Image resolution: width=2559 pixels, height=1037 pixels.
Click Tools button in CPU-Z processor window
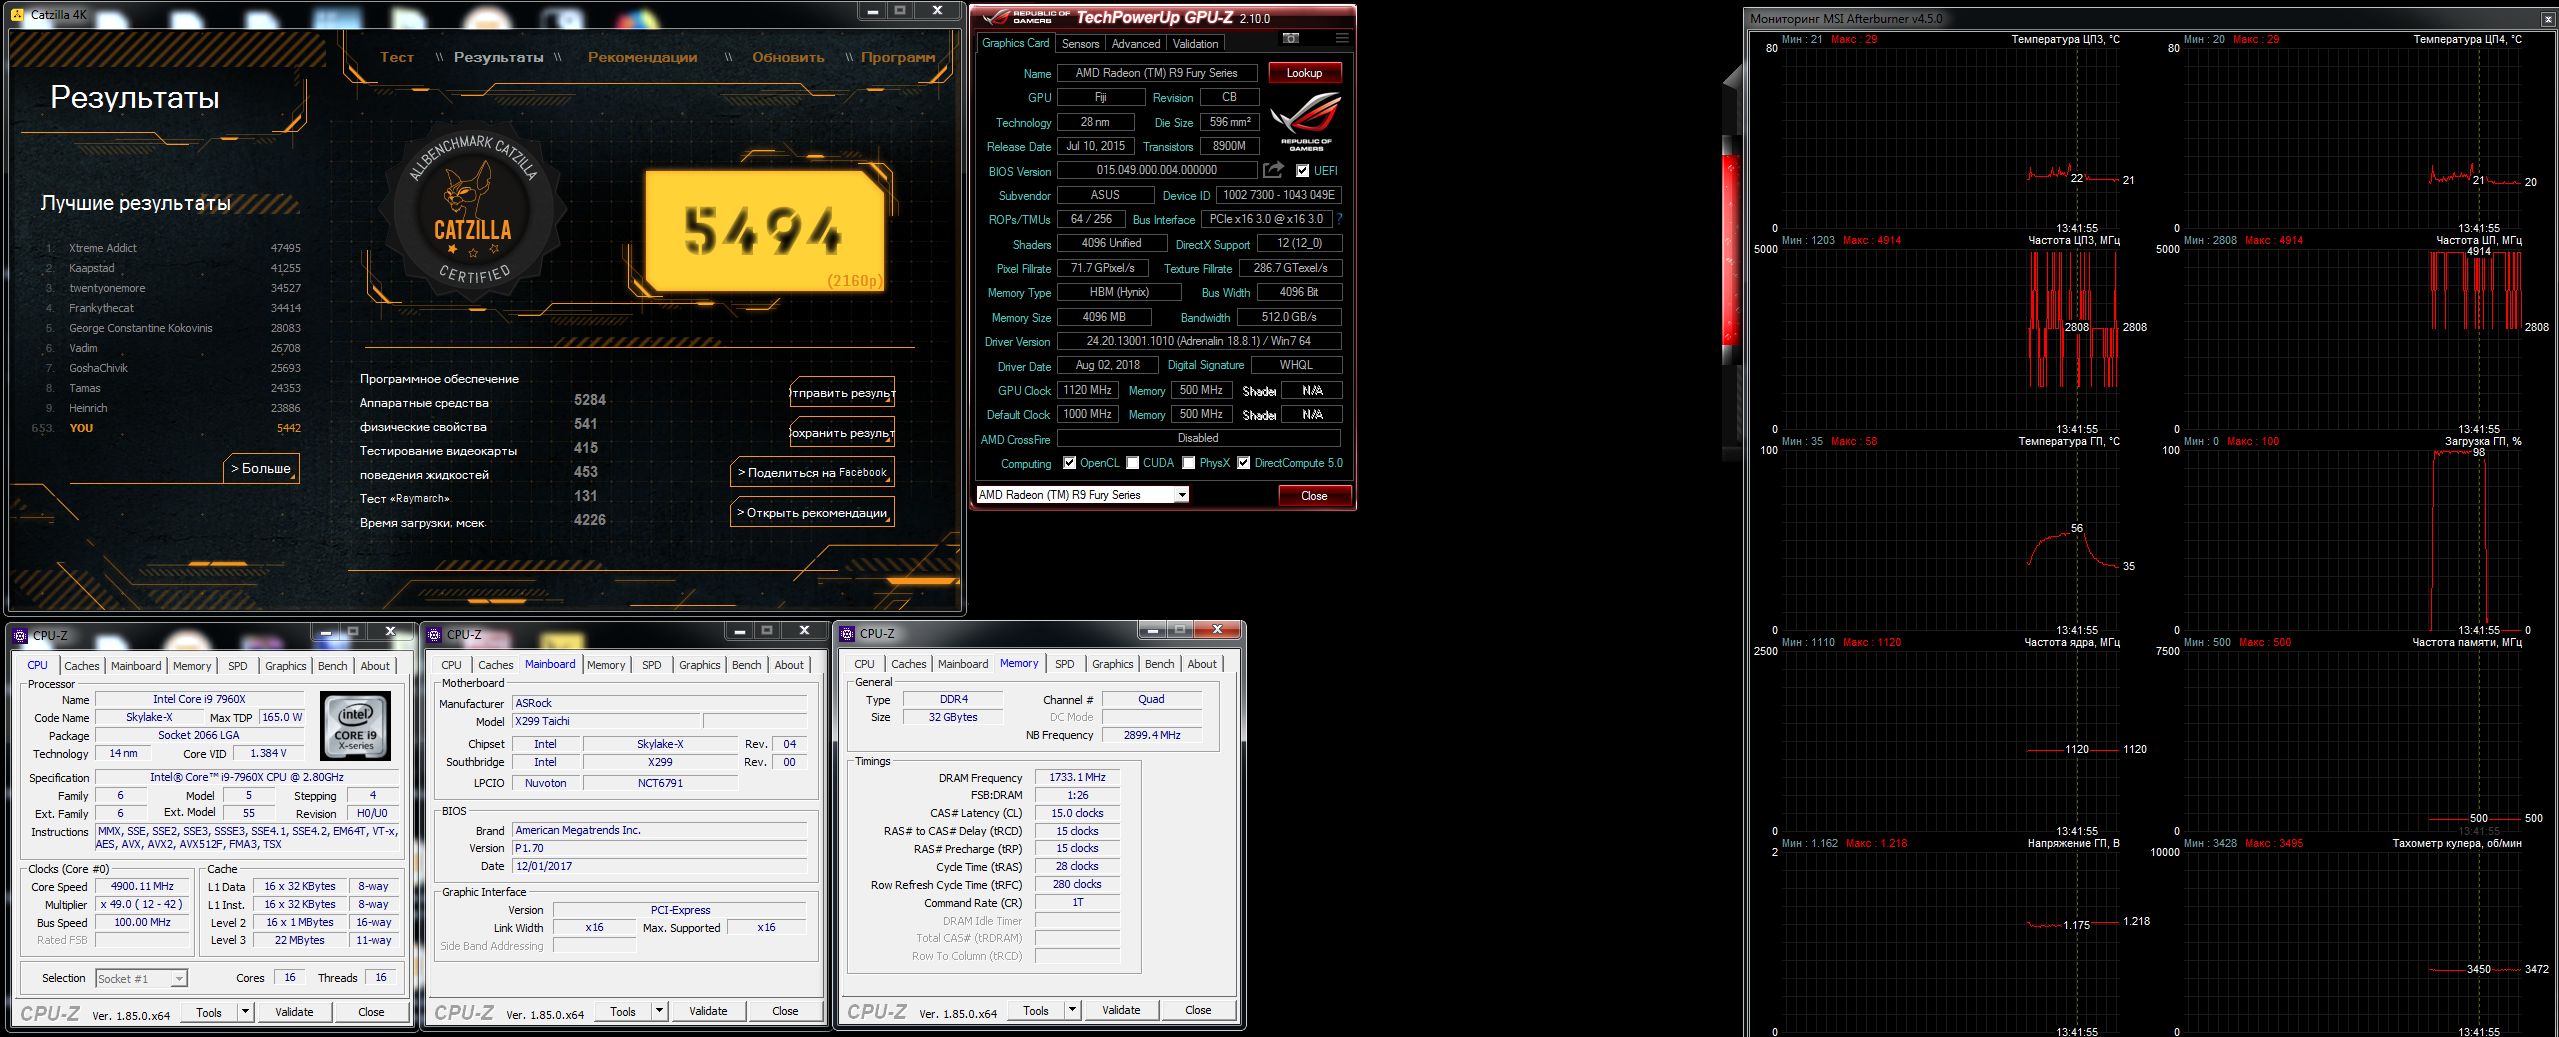click(209, 1012)
